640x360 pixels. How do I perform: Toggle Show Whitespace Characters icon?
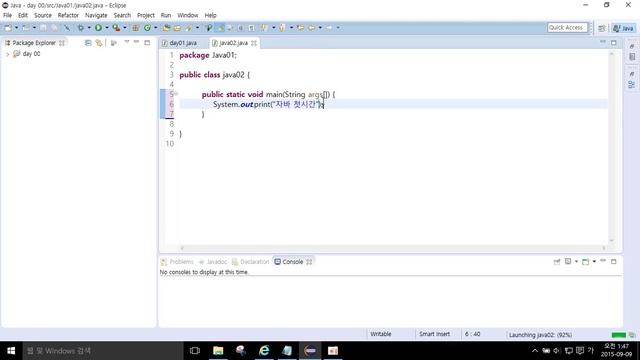(x=251, y=28)
